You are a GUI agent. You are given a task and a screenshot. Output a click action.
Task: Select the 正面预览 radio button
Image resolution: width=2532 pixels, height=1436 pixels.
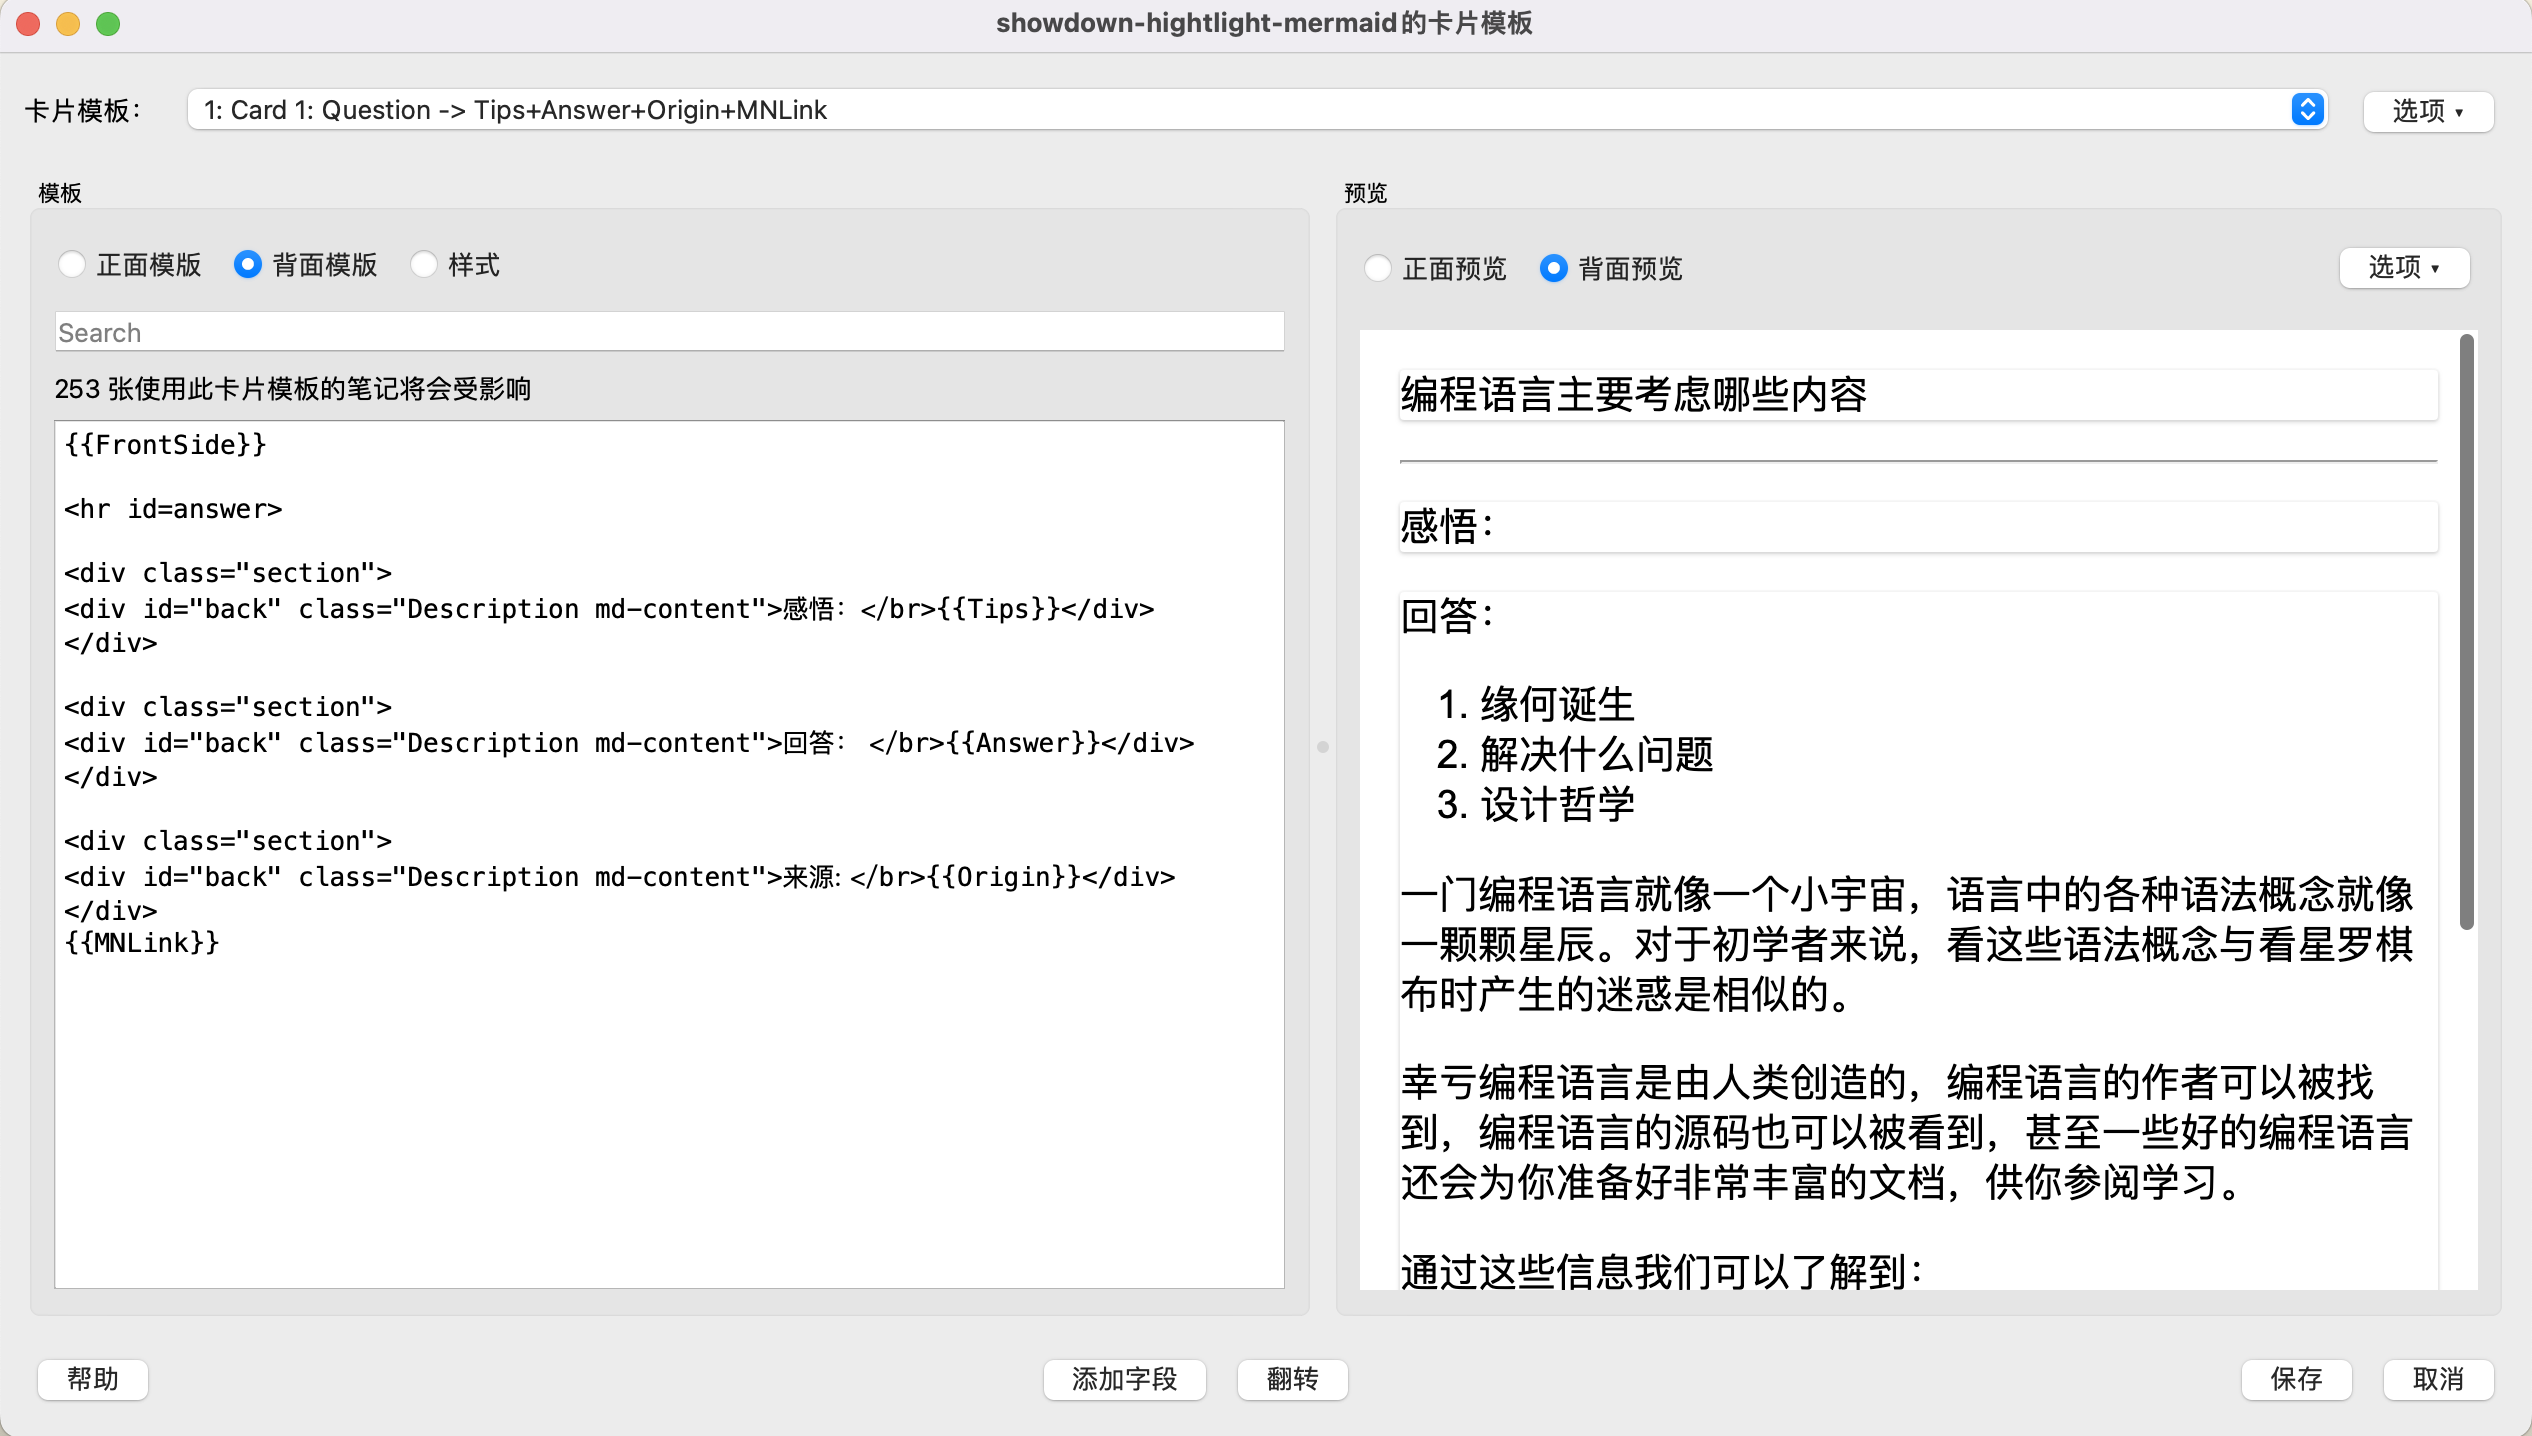(1378, 269)
